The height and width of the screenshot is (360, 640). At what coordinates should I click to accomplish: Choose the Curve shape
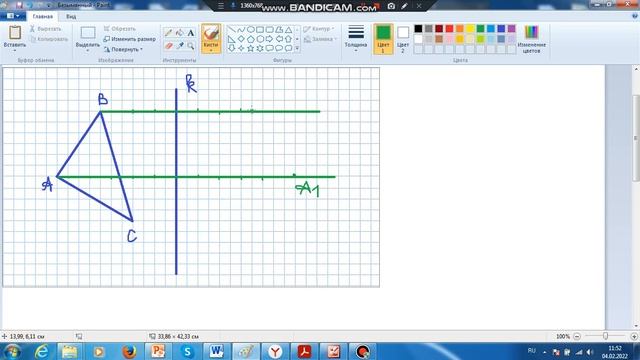click(241, 30)
